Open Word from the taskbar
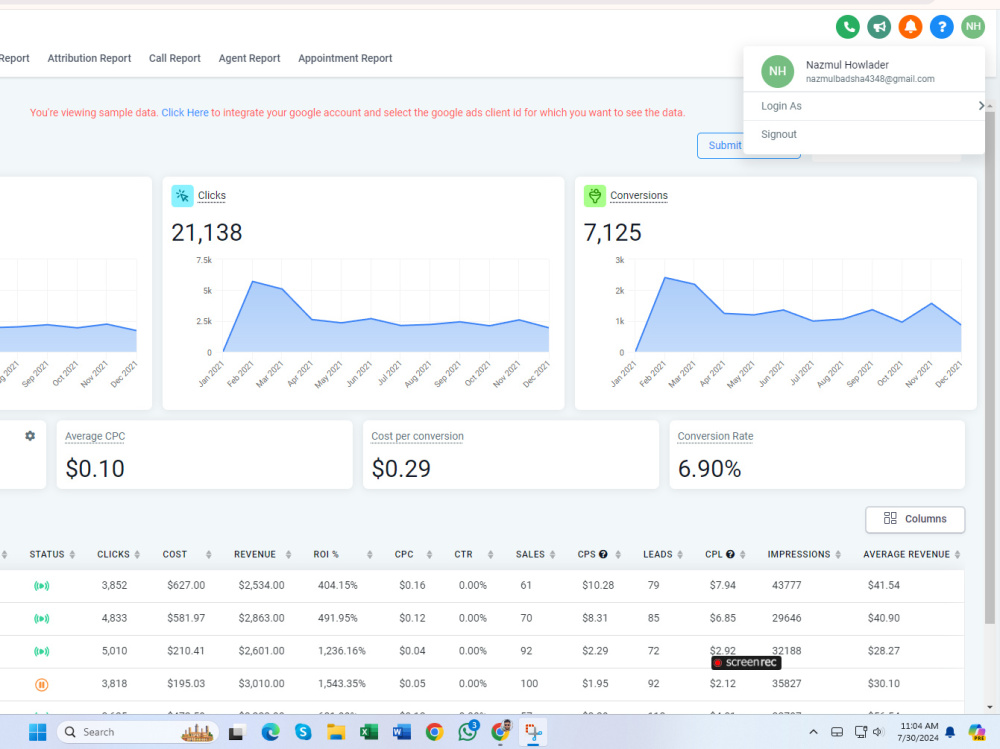The width and height of the screenshot is (1000, 749). [402, 732]
